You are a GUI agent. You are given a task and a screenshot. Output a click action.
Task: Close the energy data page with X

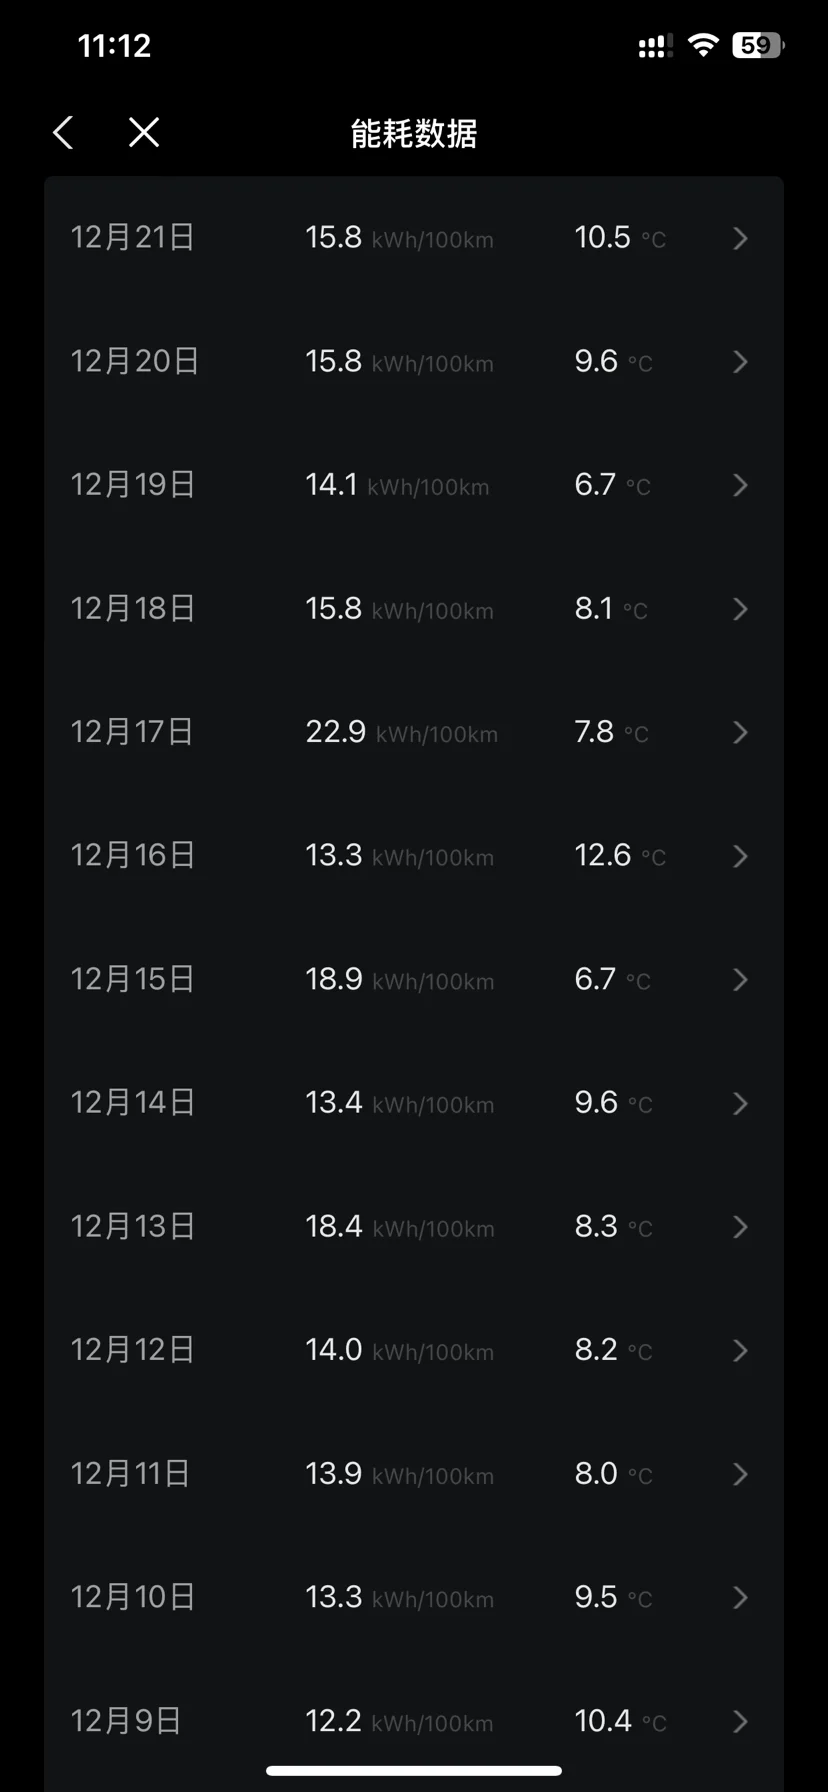[144, 132]
